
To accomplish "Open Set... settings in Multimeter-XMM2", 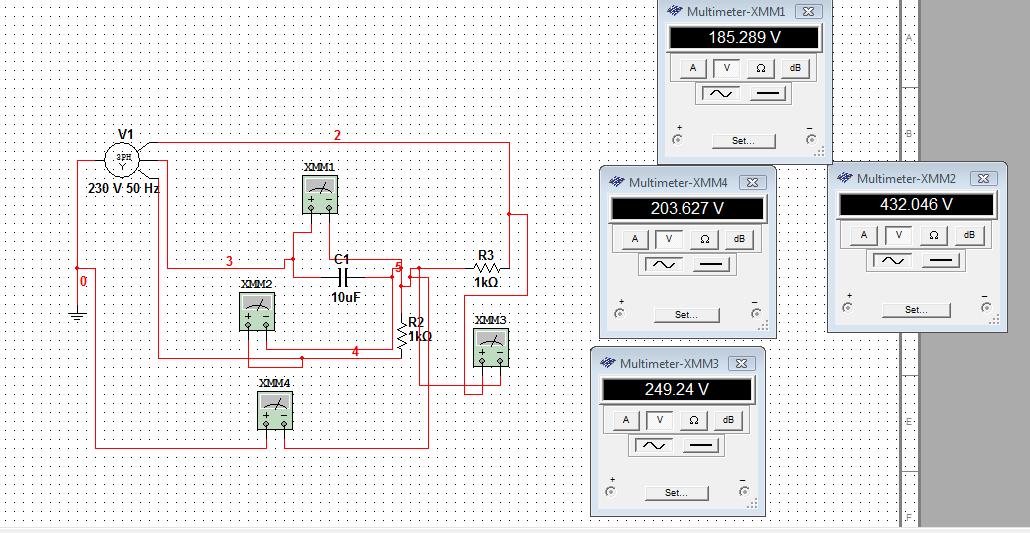I will [915, 310].
